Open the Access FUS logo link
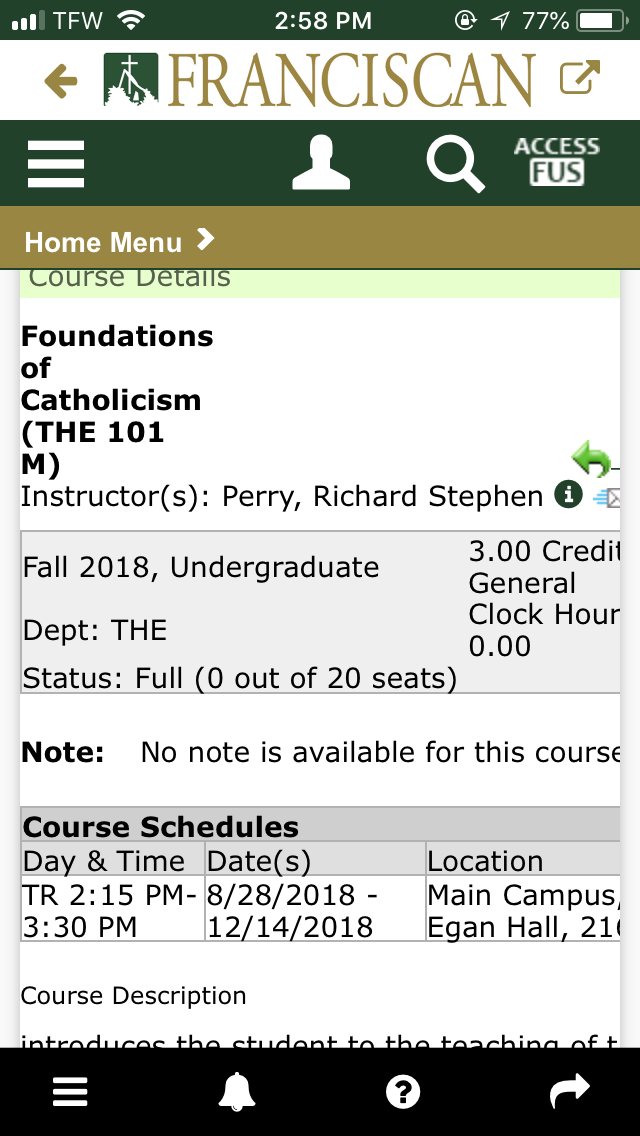 pyautogui.click(x=556, y=162)
